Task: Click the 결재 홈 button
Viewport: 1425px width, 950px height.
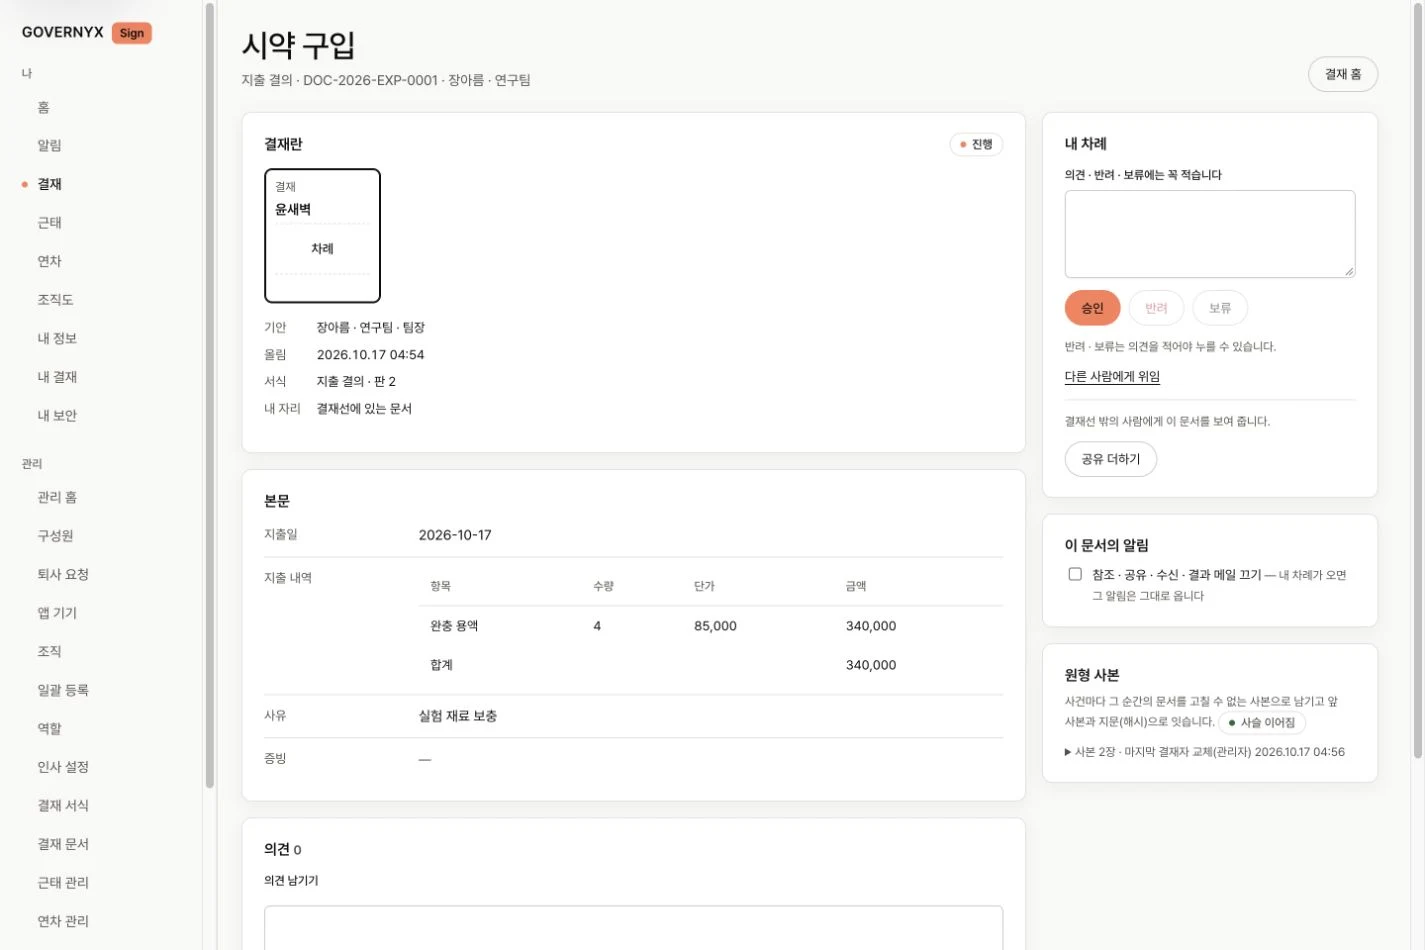Action: [1343, 74]
